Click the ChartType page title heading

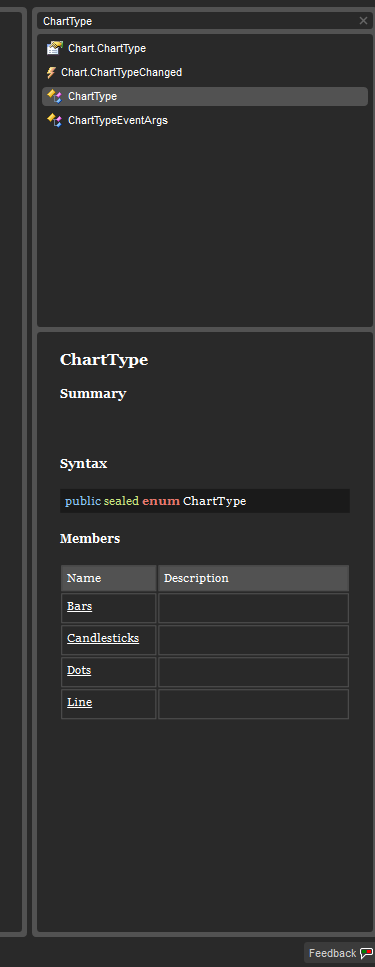coord(104,360)
